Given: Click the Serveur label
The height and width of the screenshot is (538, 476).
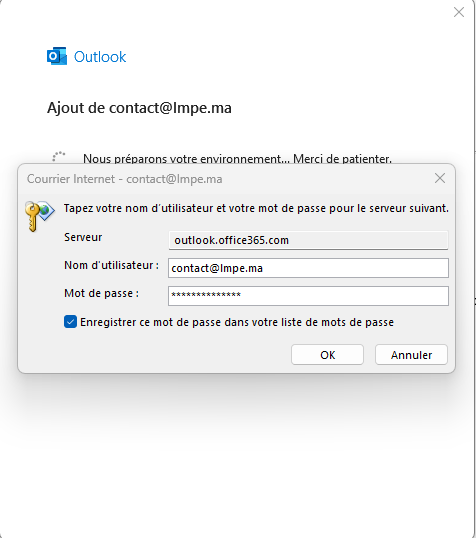Looking at the screenshot, I should (x=83, y=237).
